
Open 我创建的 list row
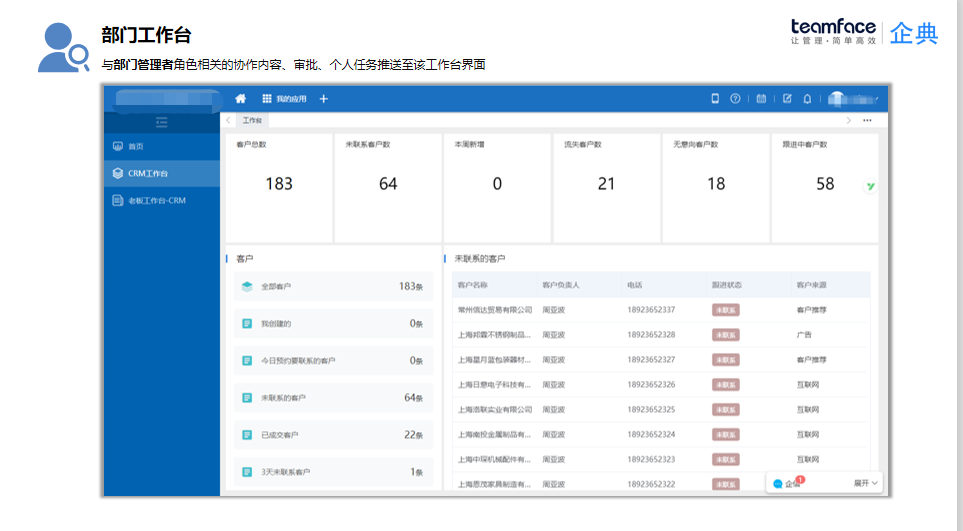click(x=333, y=324)
